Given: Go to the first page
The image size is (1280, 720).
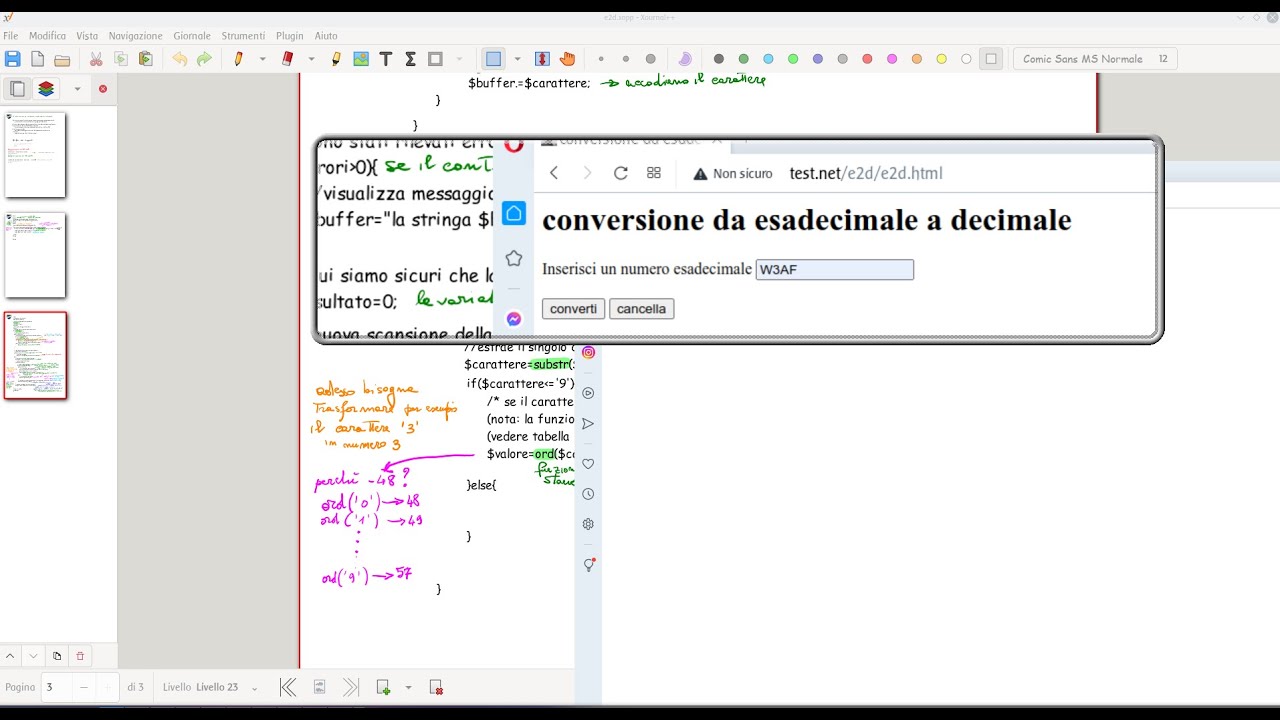Looking at the screenshot, I should (288, 687).
